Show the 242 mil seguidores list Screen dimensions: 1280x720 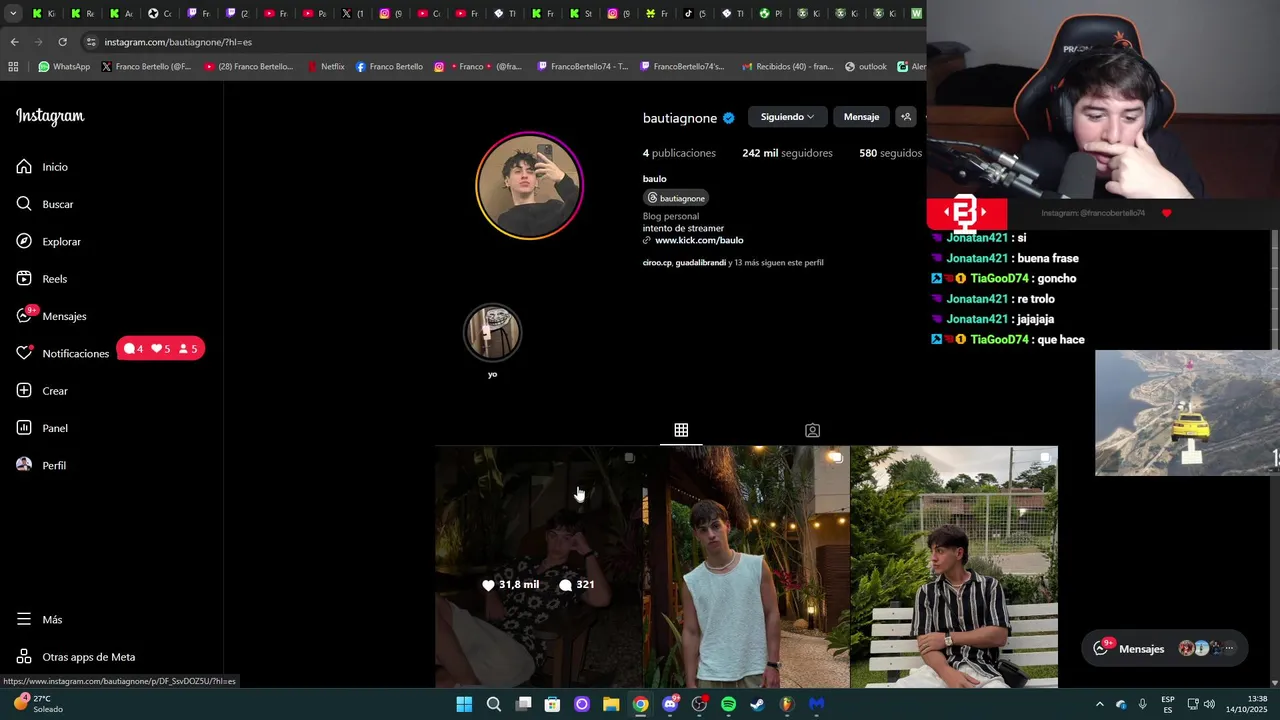coord(787,153)
